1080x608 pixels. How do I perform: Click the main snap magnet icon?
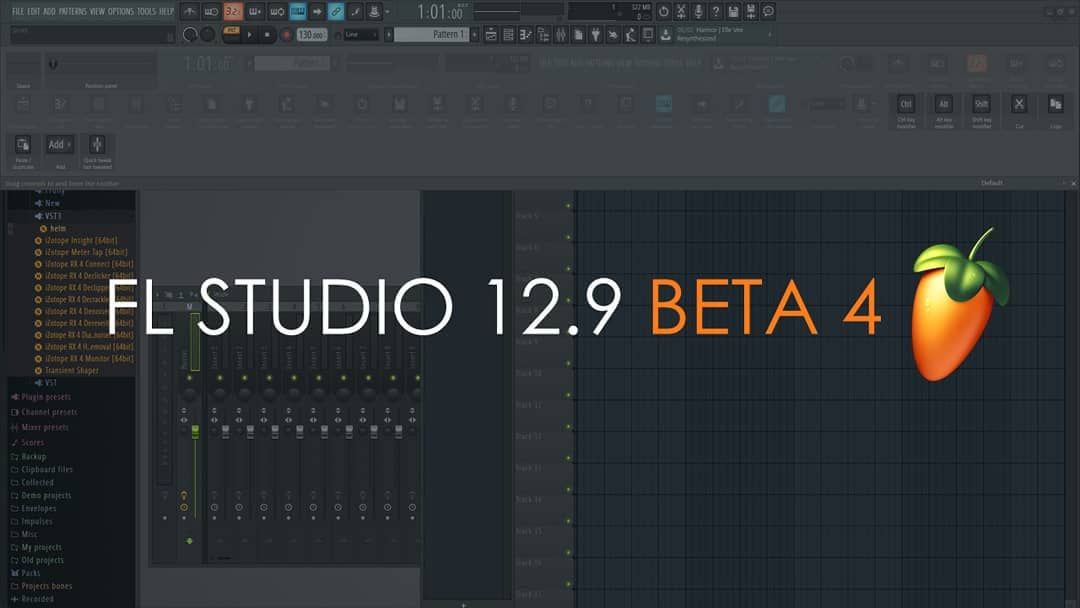tap(338, 34)
